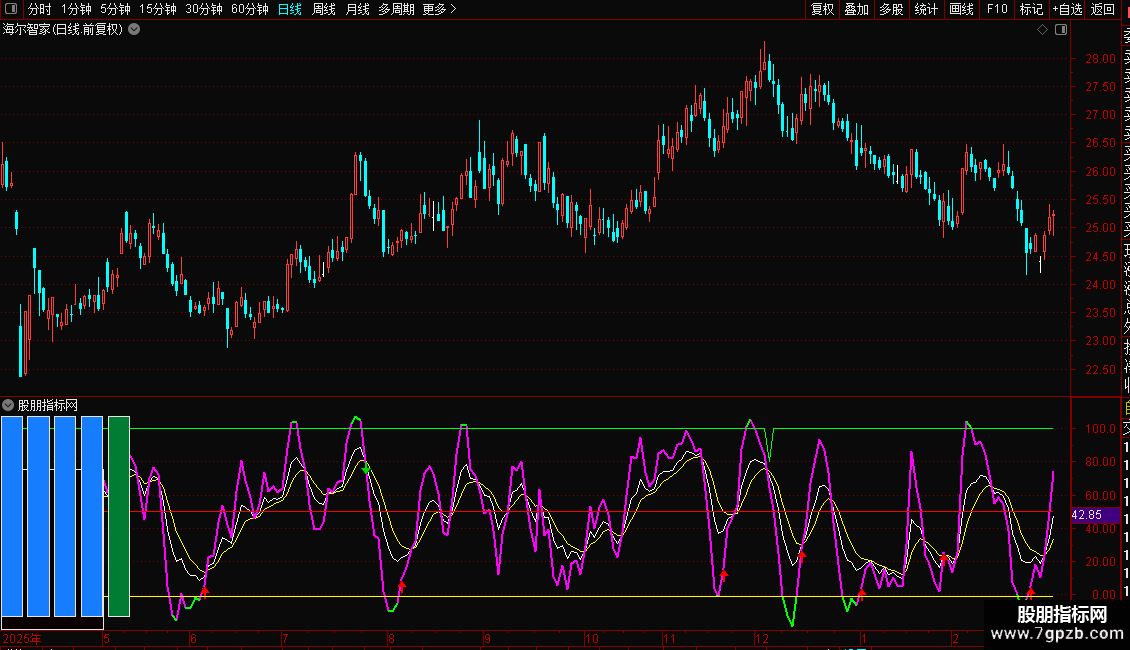Open the 复权 adjustment button
This screenshot has width=1130, height=650.
[x=822, y=9]
